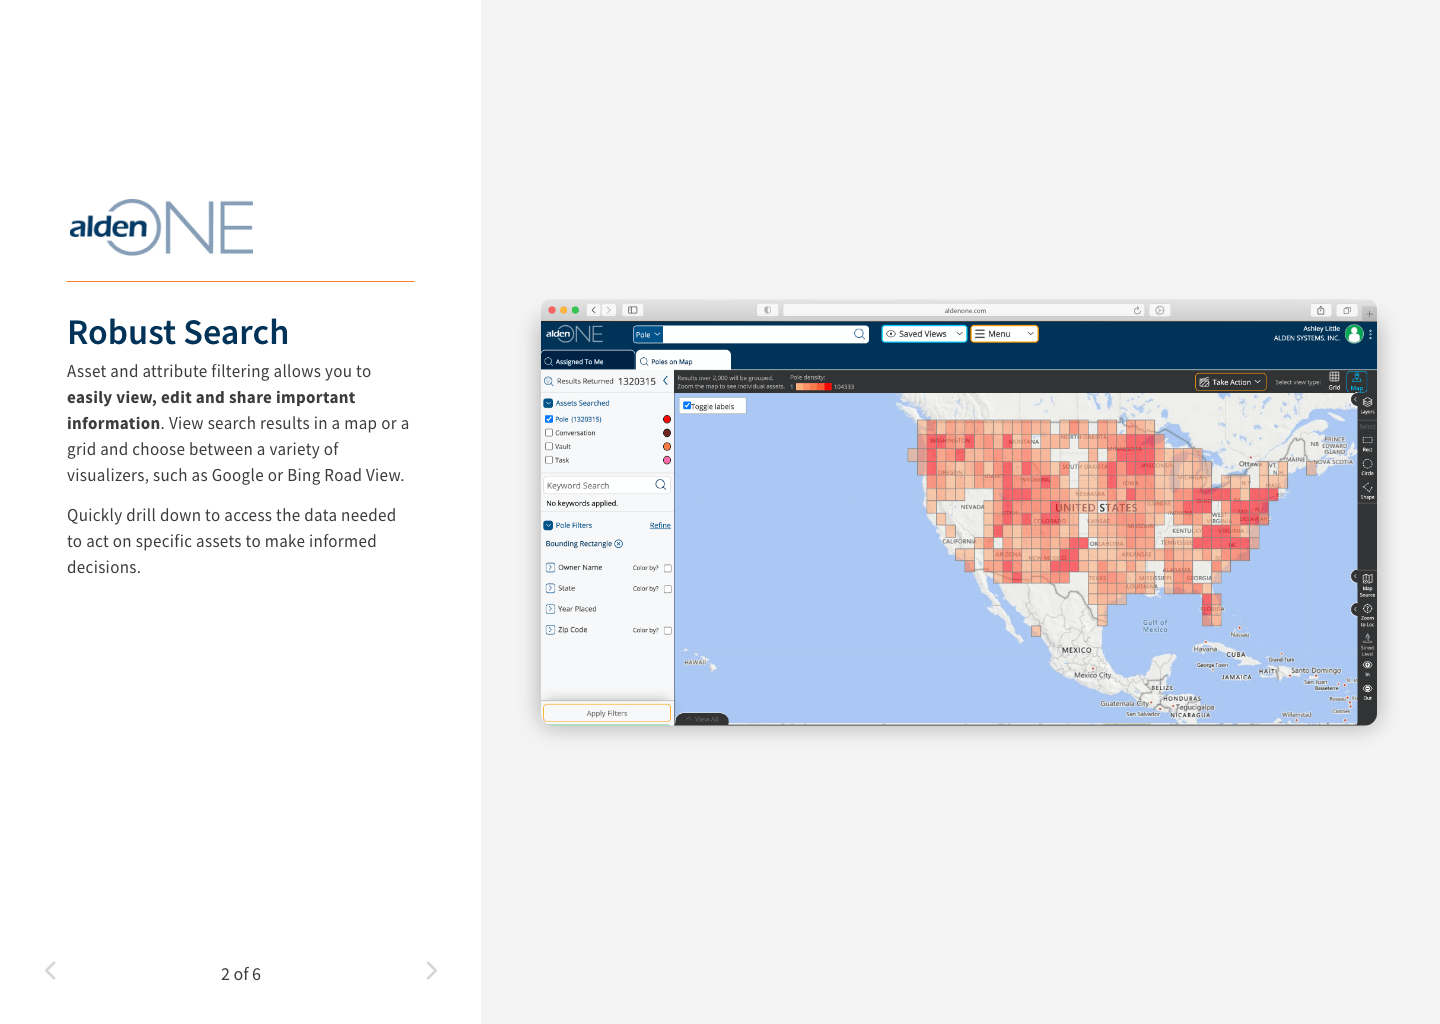
Task: Click the Apply Filters button
Action: click(x=607, y=713)
